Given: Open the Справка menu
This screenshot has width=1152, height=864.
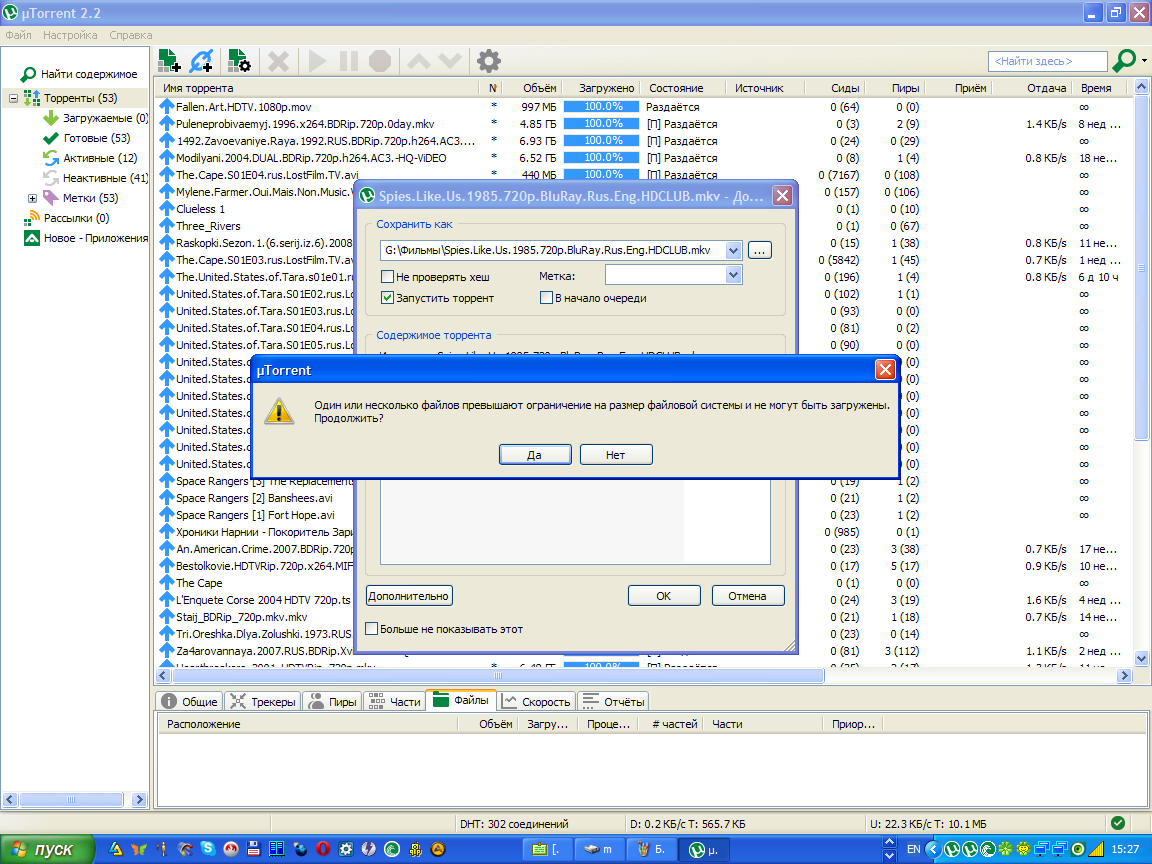Looking at the screenshot, I should pos(131,35).
